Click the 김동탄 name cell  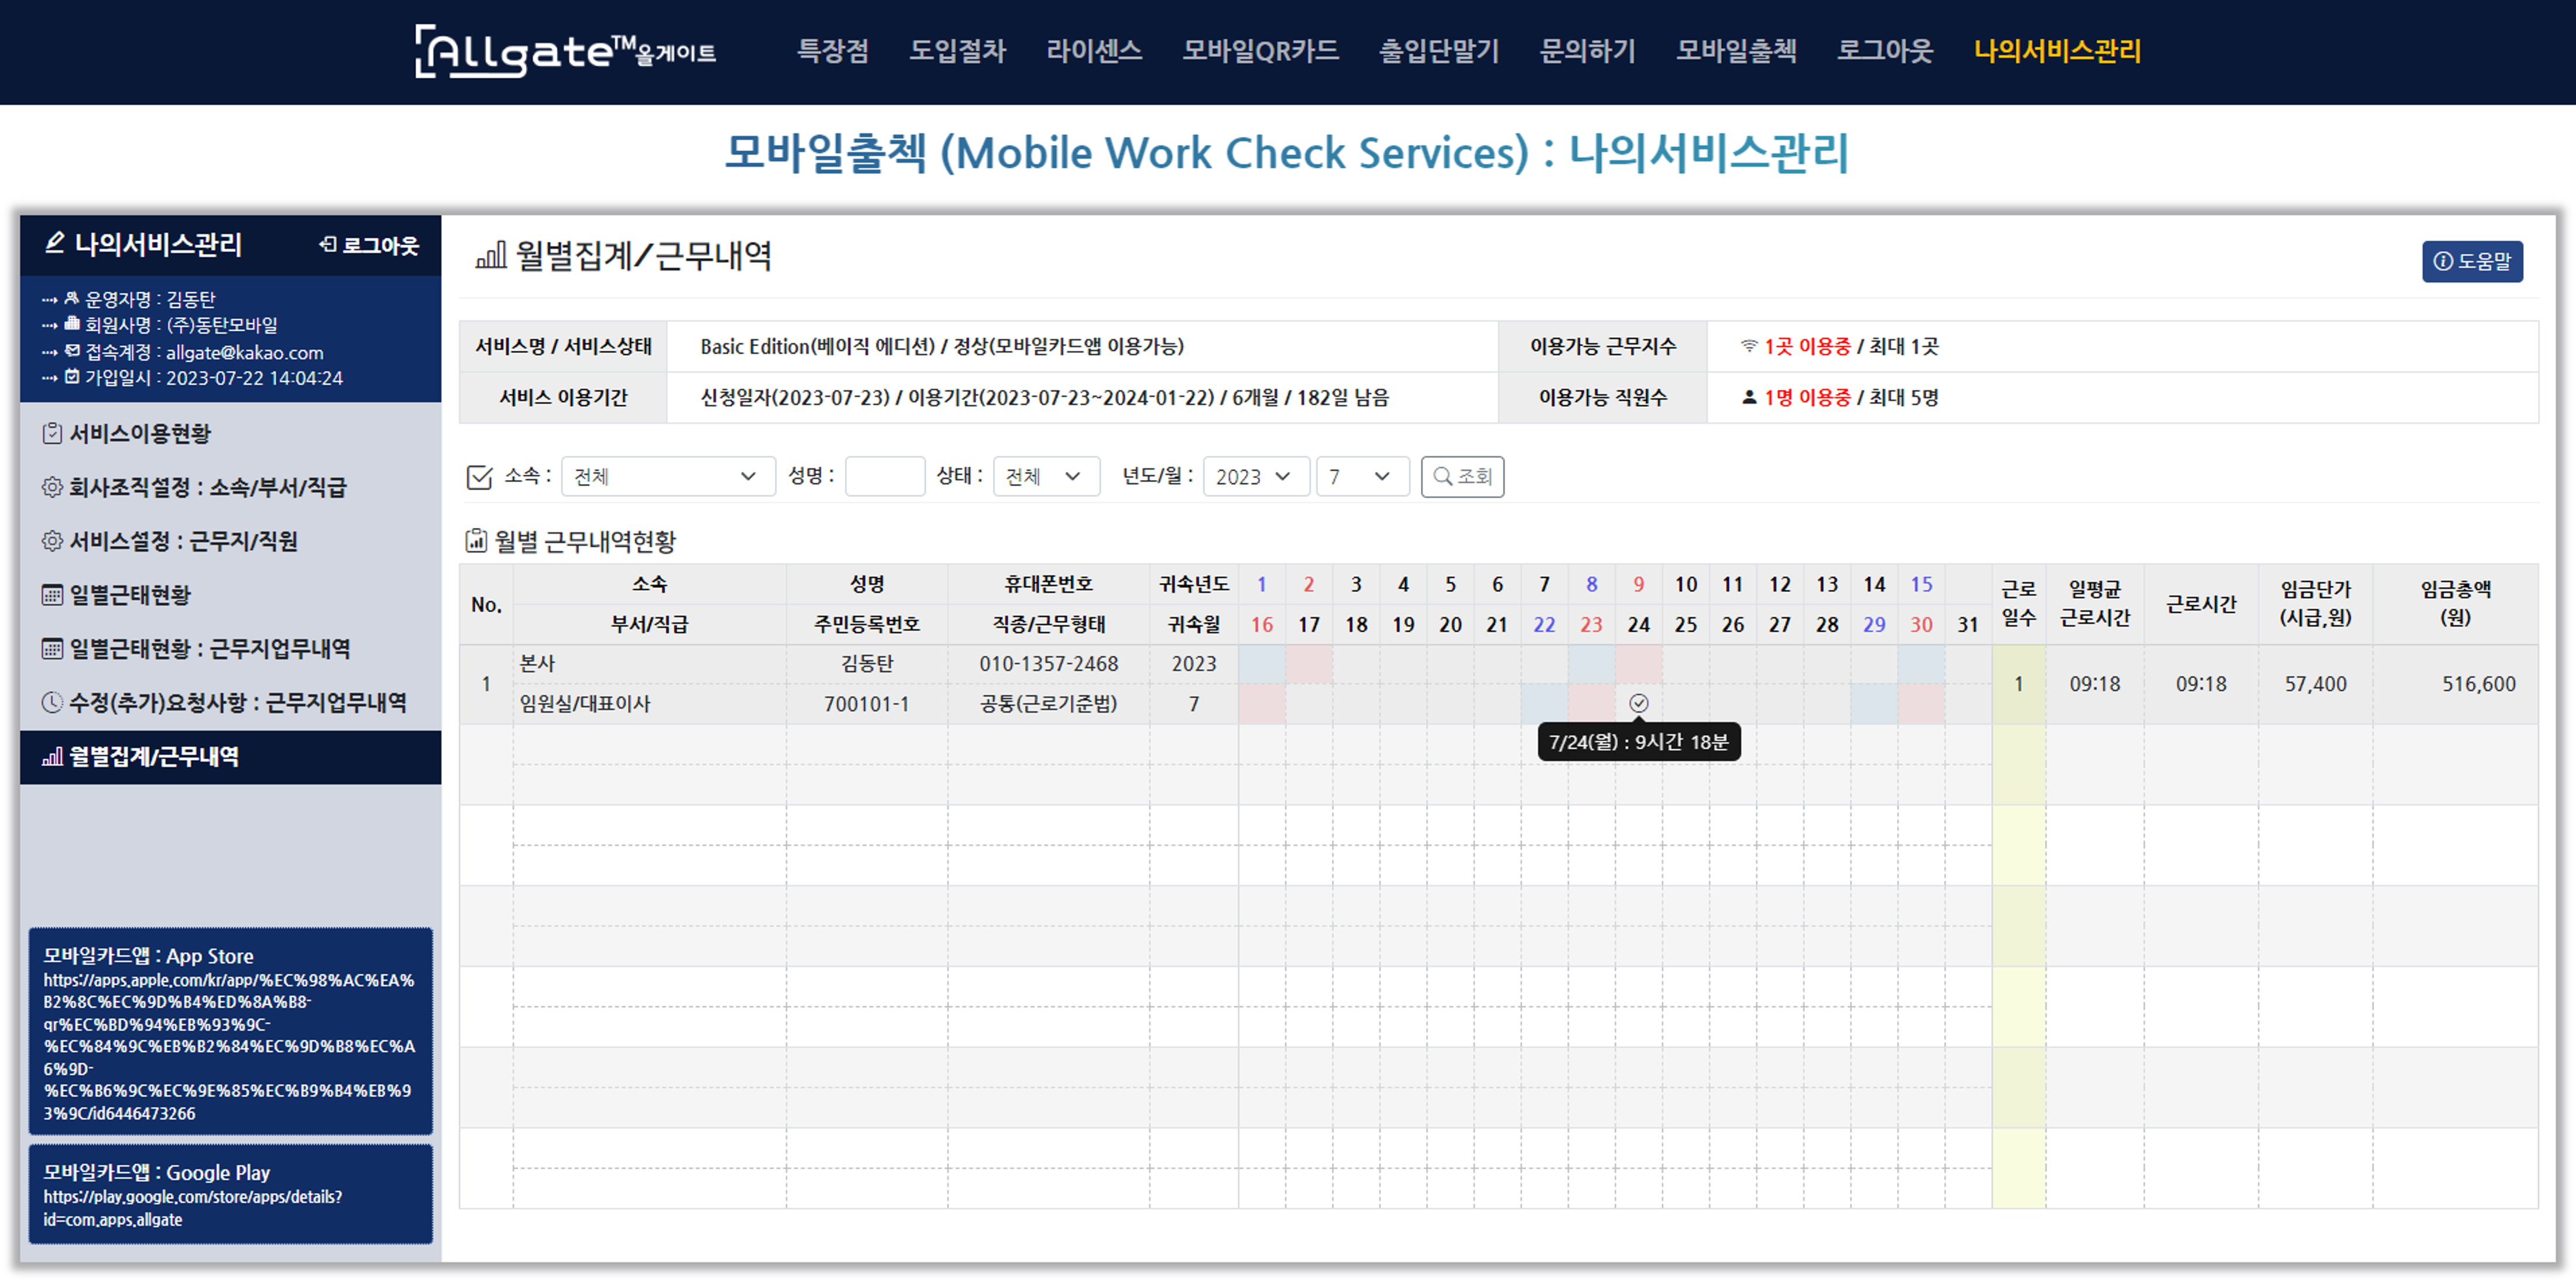point(866,664)
